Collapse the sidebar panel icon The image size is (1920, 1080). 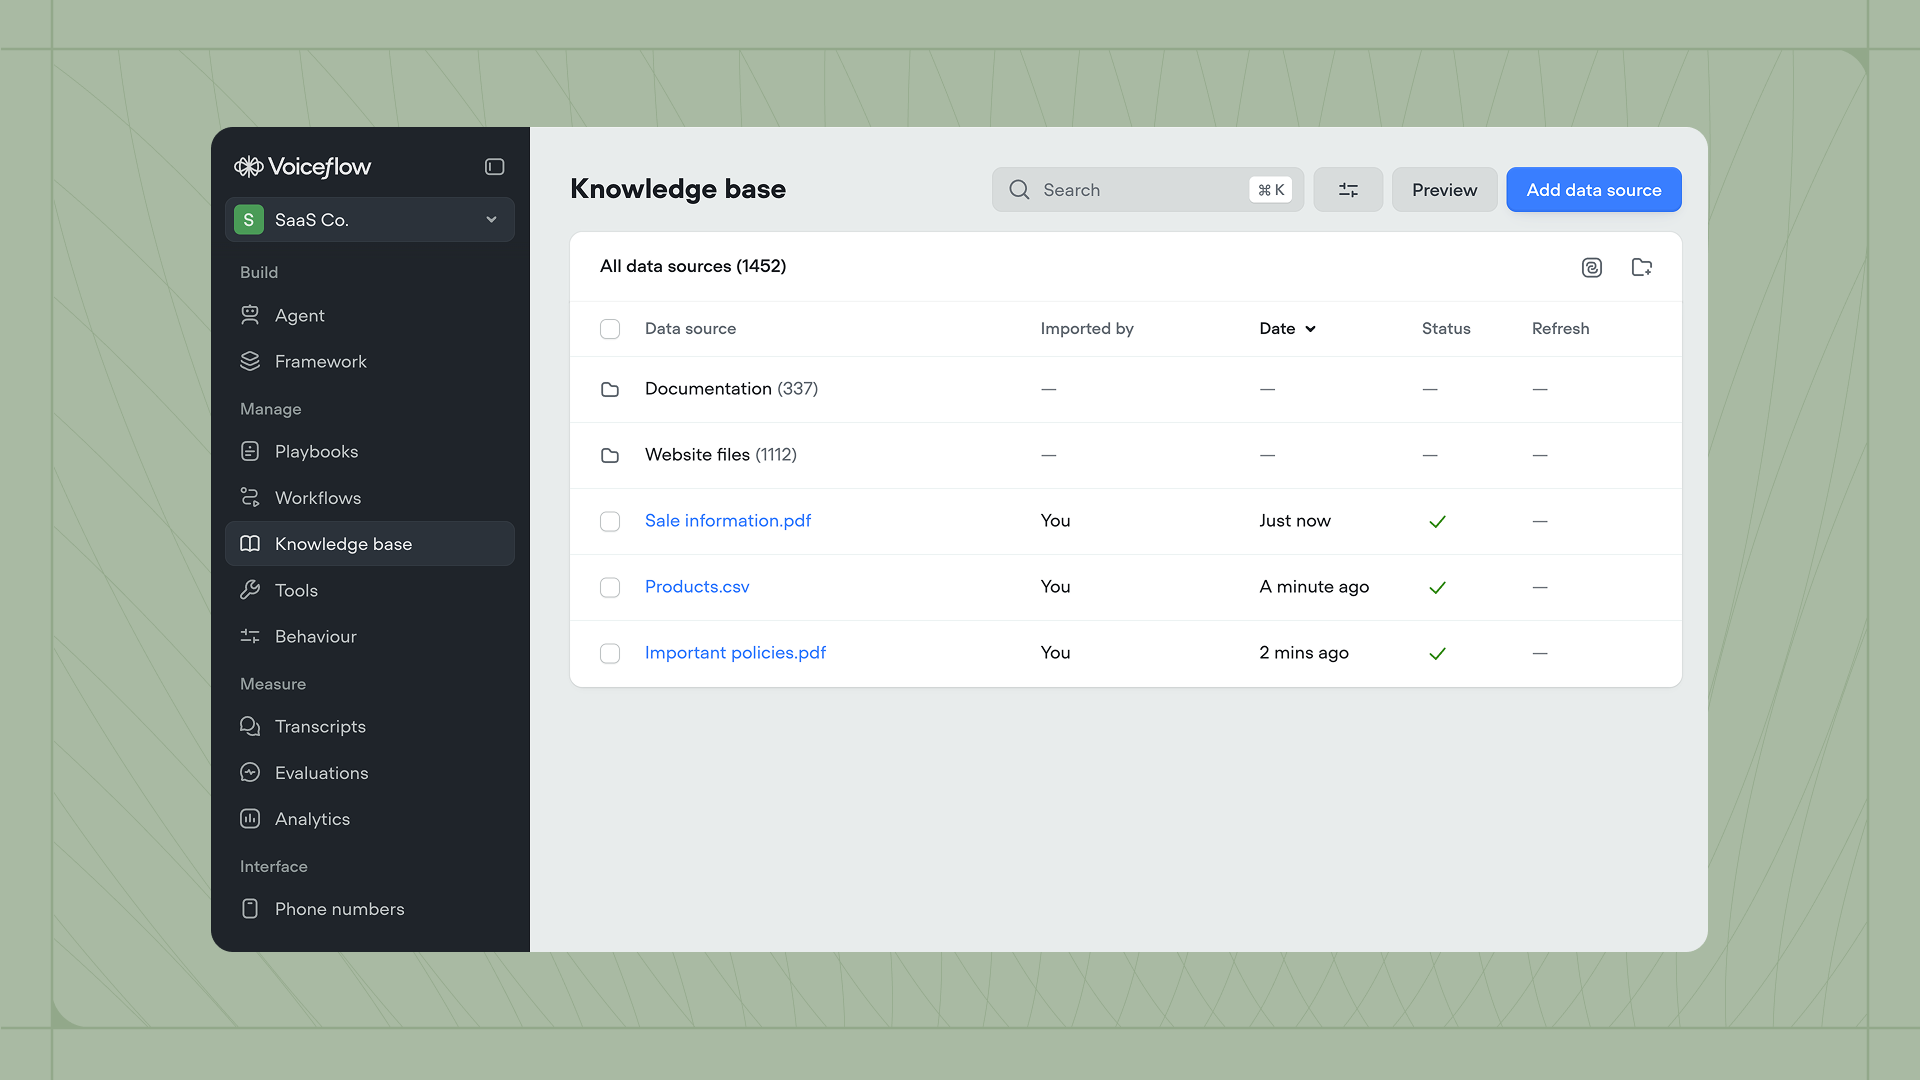[494, 167]
